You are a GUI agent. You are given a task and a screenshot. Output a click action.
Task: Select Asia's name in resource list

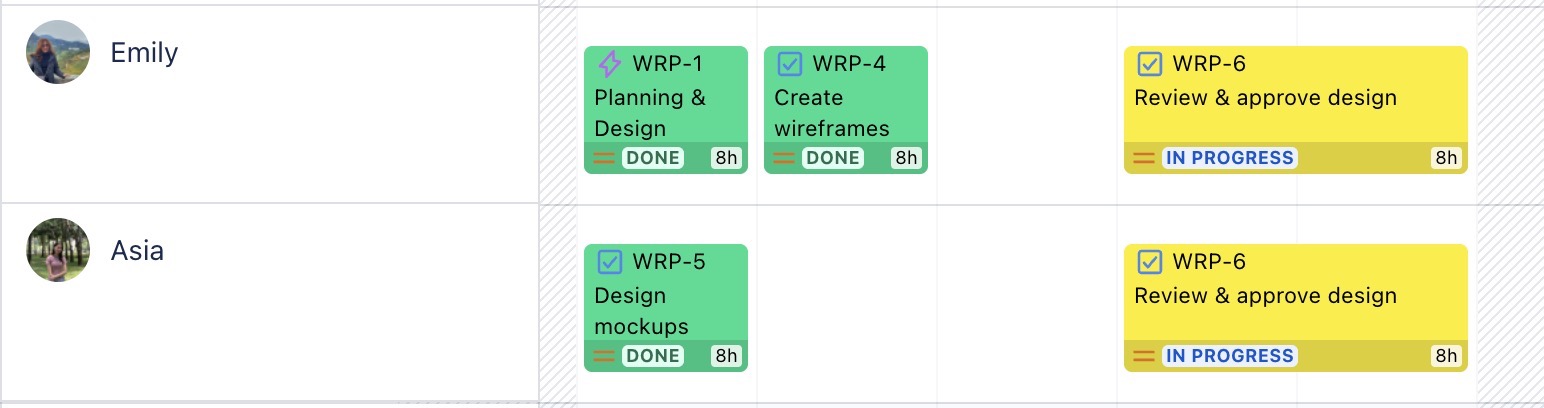pyautogui.click(x=137, y=250)
